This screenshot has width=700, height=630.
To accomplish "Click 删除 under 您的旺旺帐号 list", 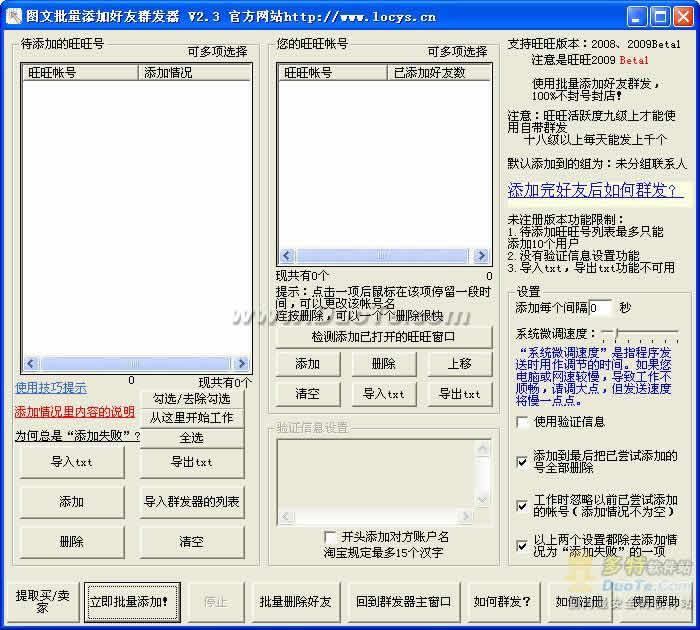I will (383, 364).
